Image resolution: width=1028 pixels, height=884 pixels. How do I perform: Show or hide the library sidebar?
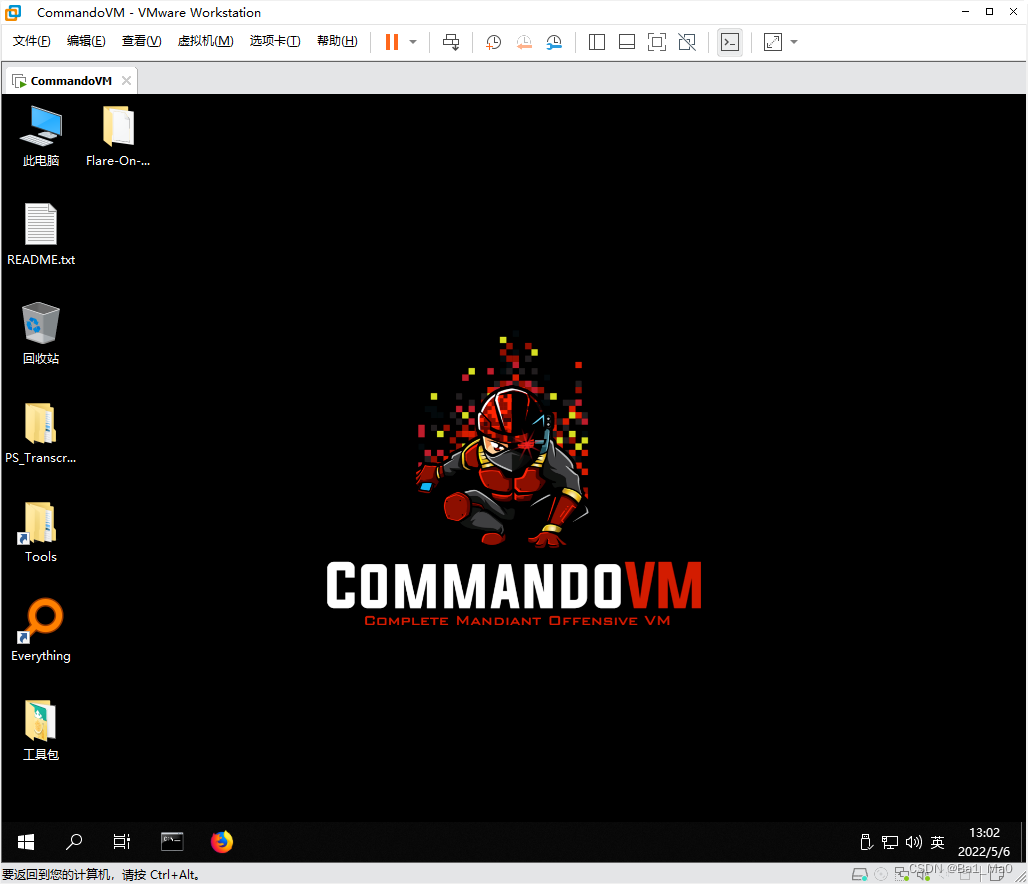pyautogui.click(x=597, y=42)
